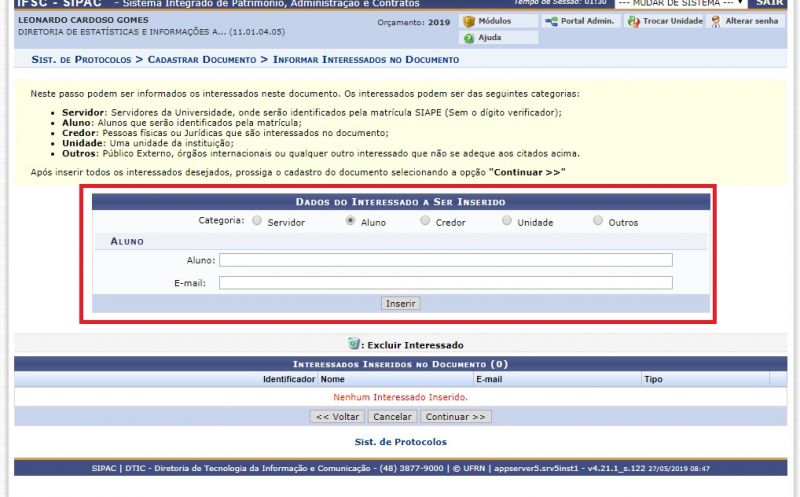Select the Servidor category radio button
Screen dimensions: 800x497
tap(258, 221)
